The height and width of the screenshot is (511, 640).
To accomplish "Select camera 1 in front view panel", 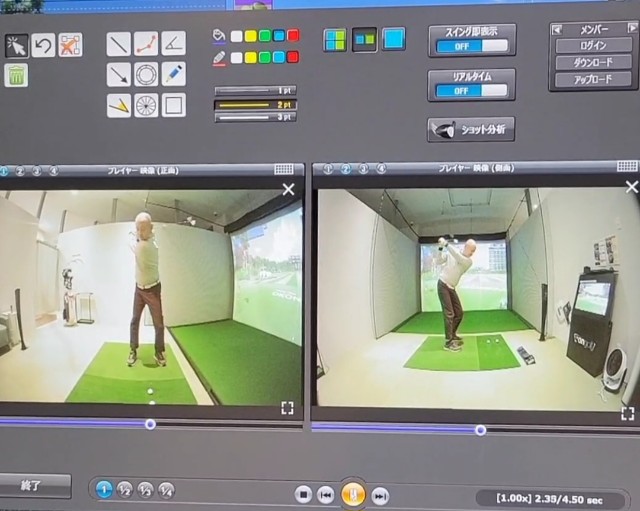I will click(x=4, y=171).
